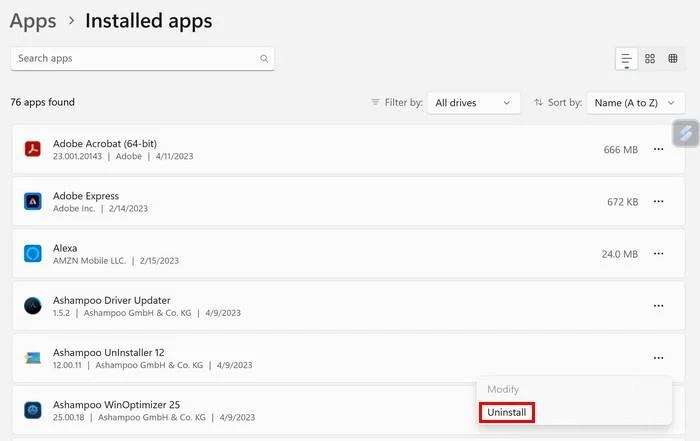
Task: Open more options for Adobe Acrobat
Action: click(x=658, y=150)
